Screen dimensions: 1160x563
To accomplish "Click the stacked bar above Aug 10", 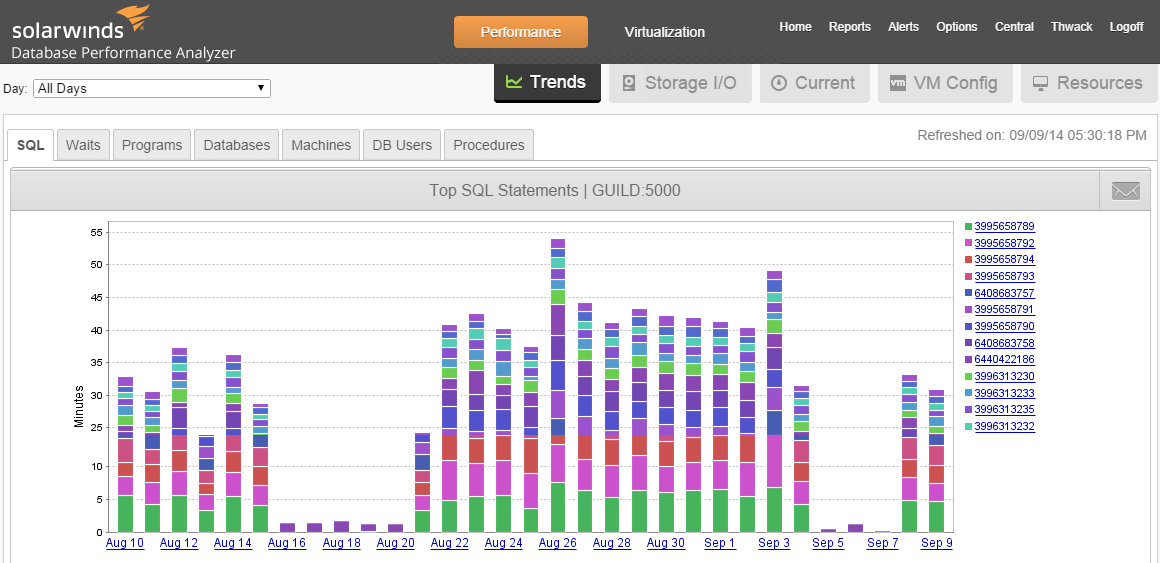I will tap(125, 455).
